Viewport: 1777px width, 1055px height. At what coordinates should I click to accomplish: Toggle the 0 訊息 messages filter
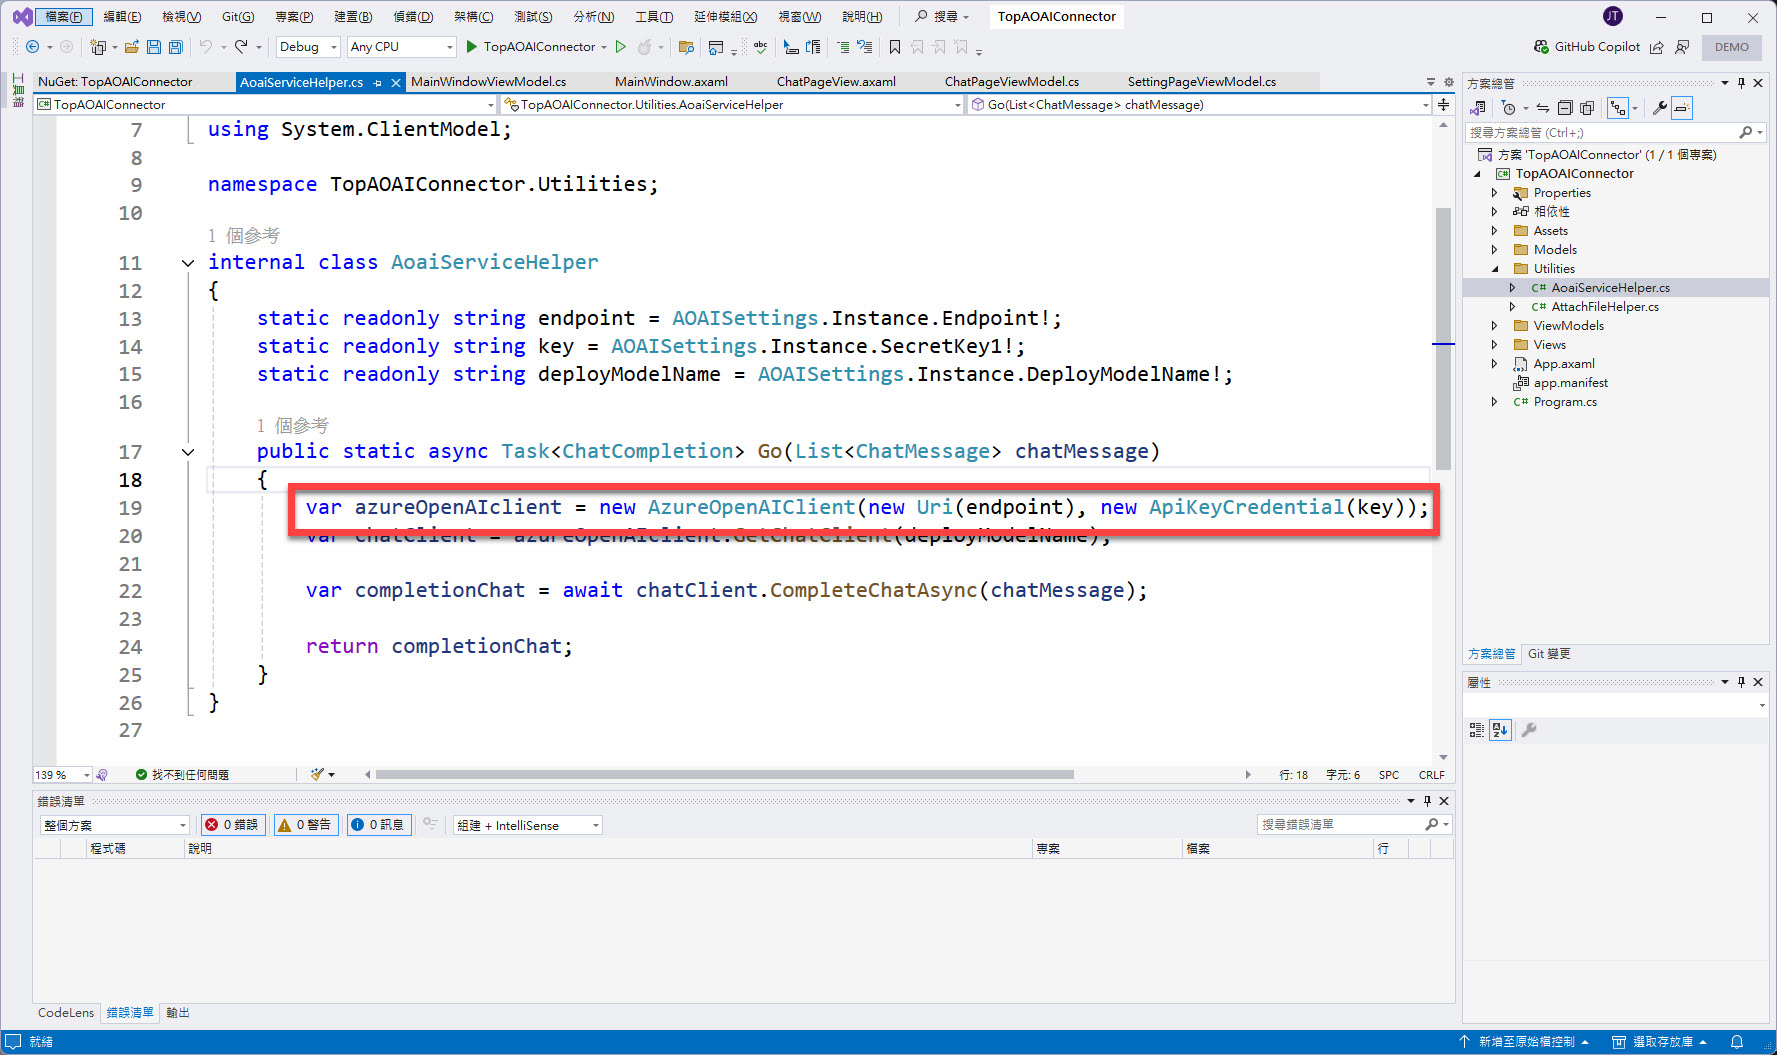(378, 825)
